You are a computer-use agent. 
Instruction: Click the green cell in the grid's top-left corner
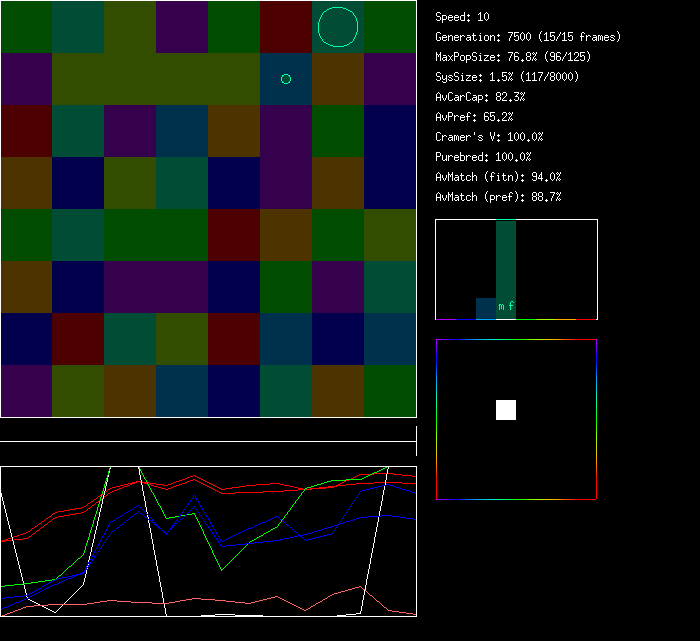click(x=26, y=27)
